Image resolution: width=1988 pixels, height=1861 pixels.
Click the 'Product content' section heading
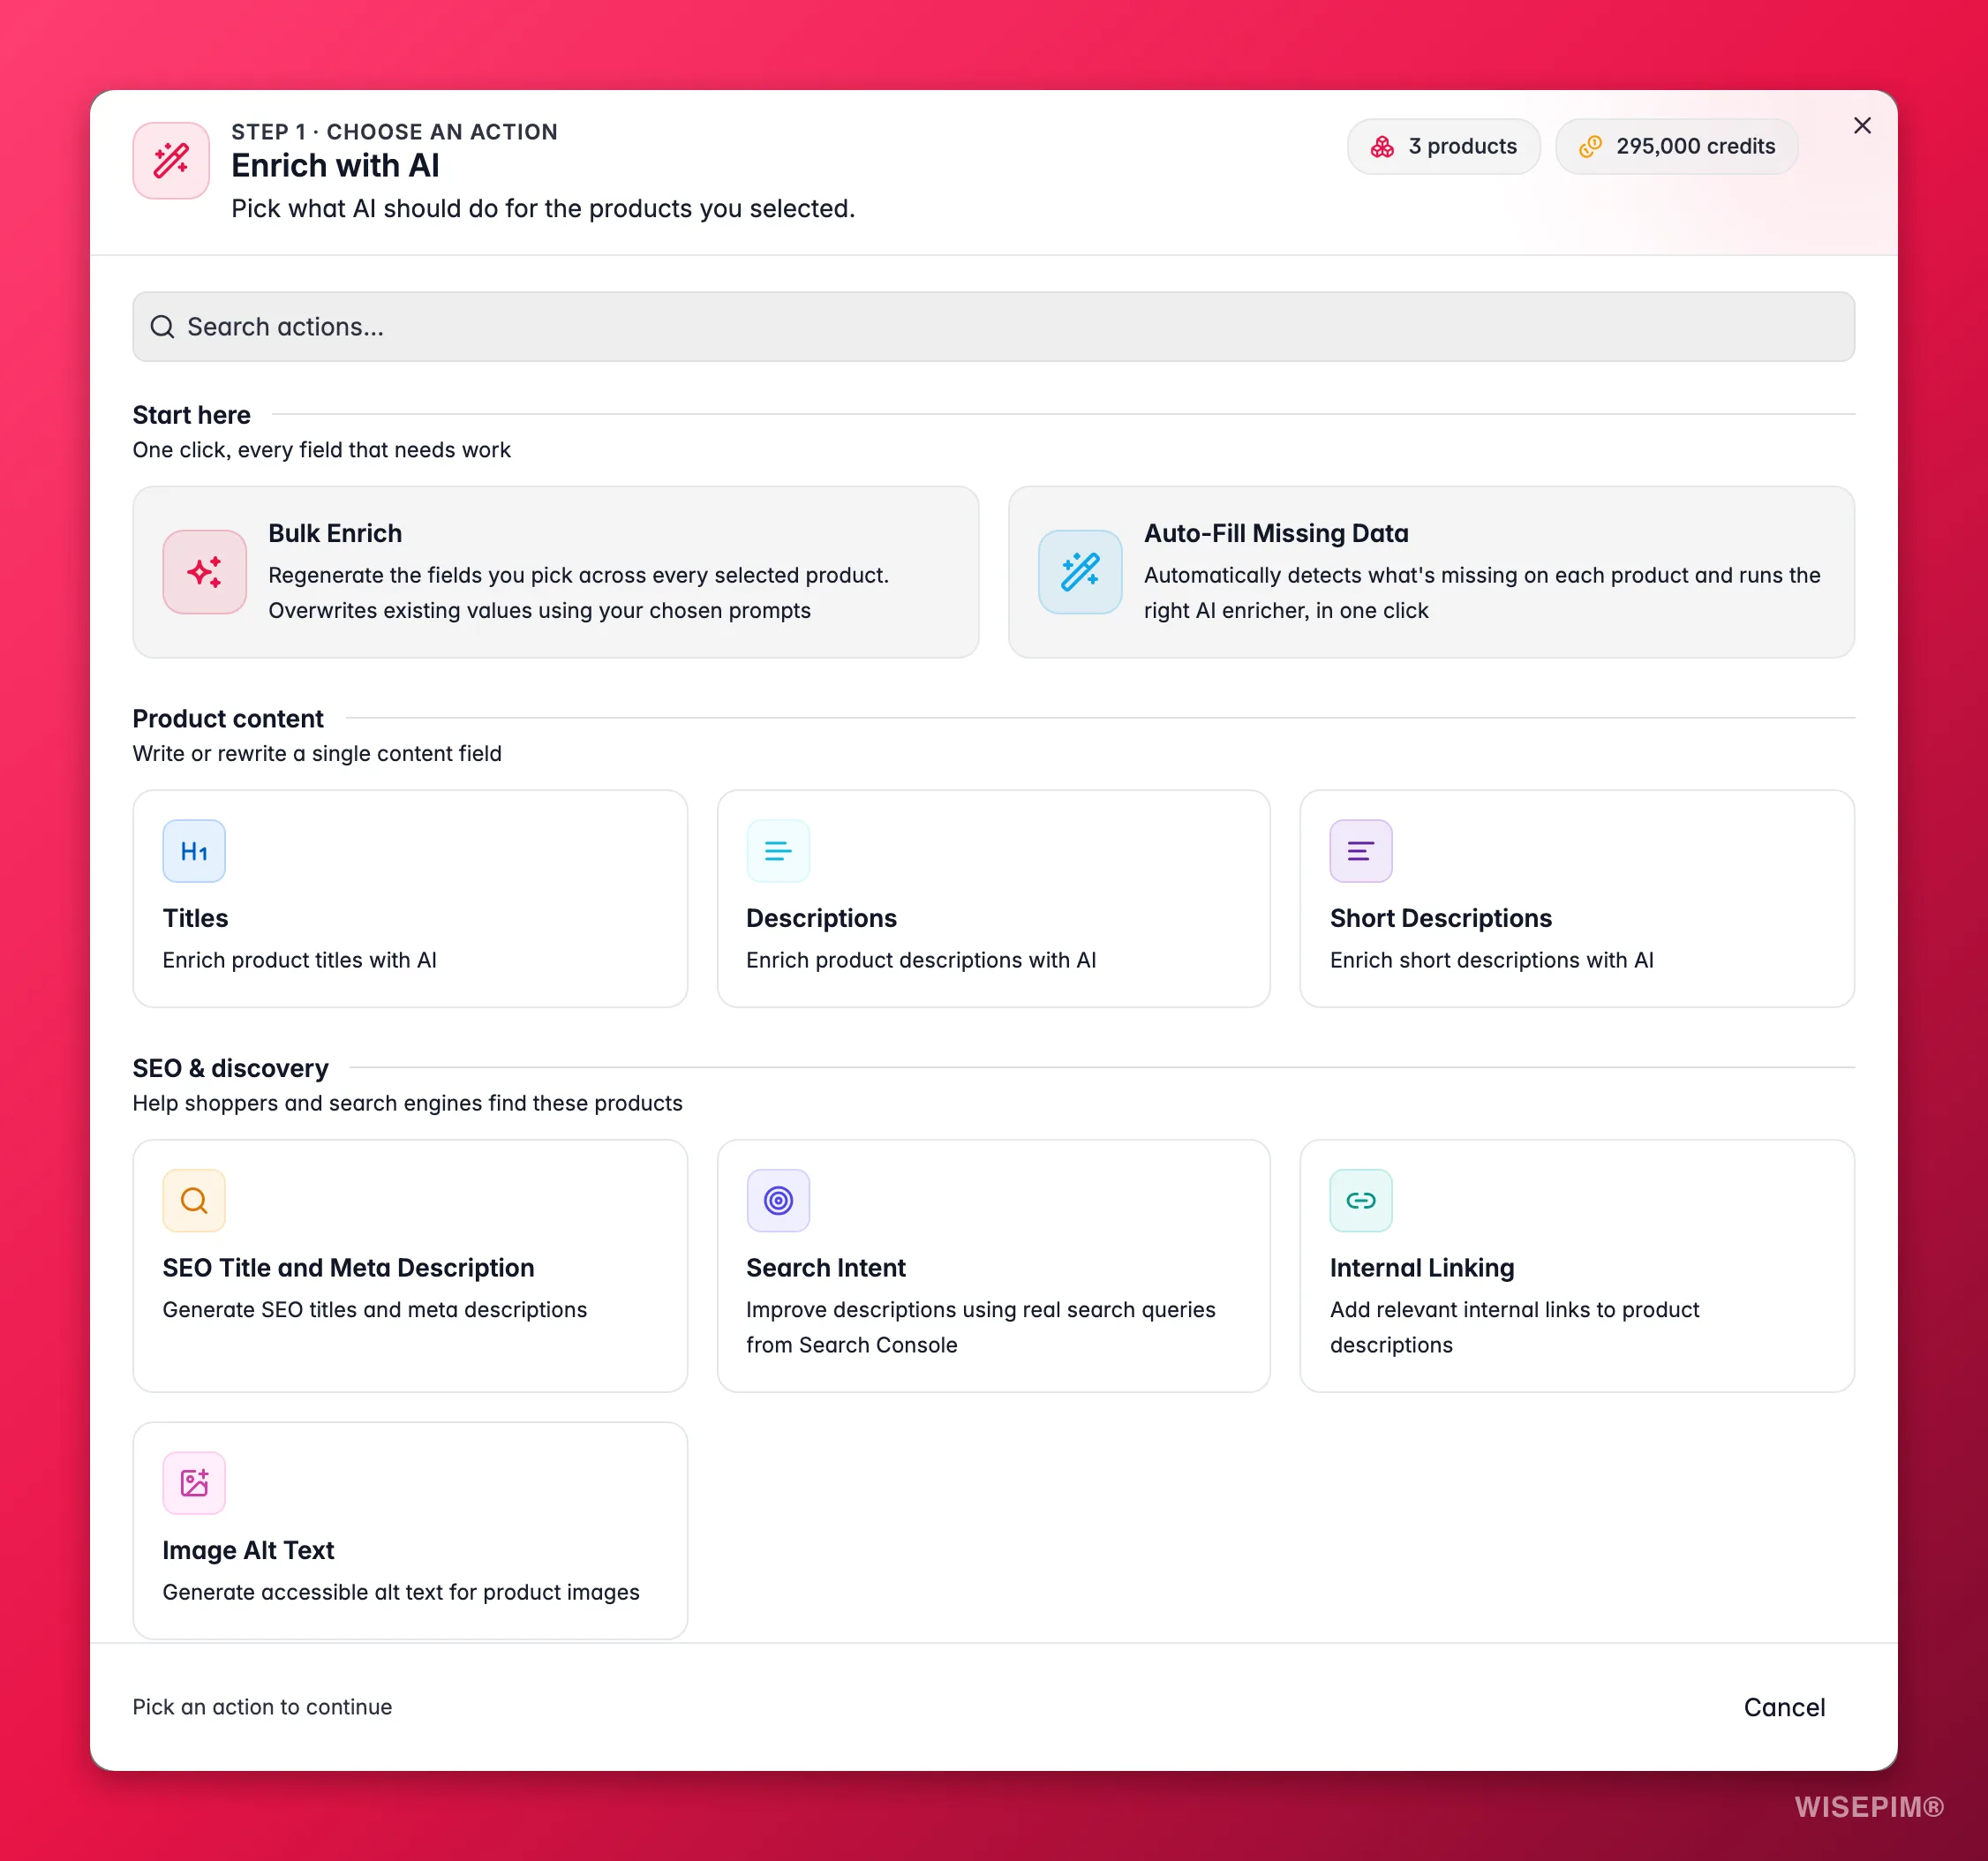[x=228, y=719]
